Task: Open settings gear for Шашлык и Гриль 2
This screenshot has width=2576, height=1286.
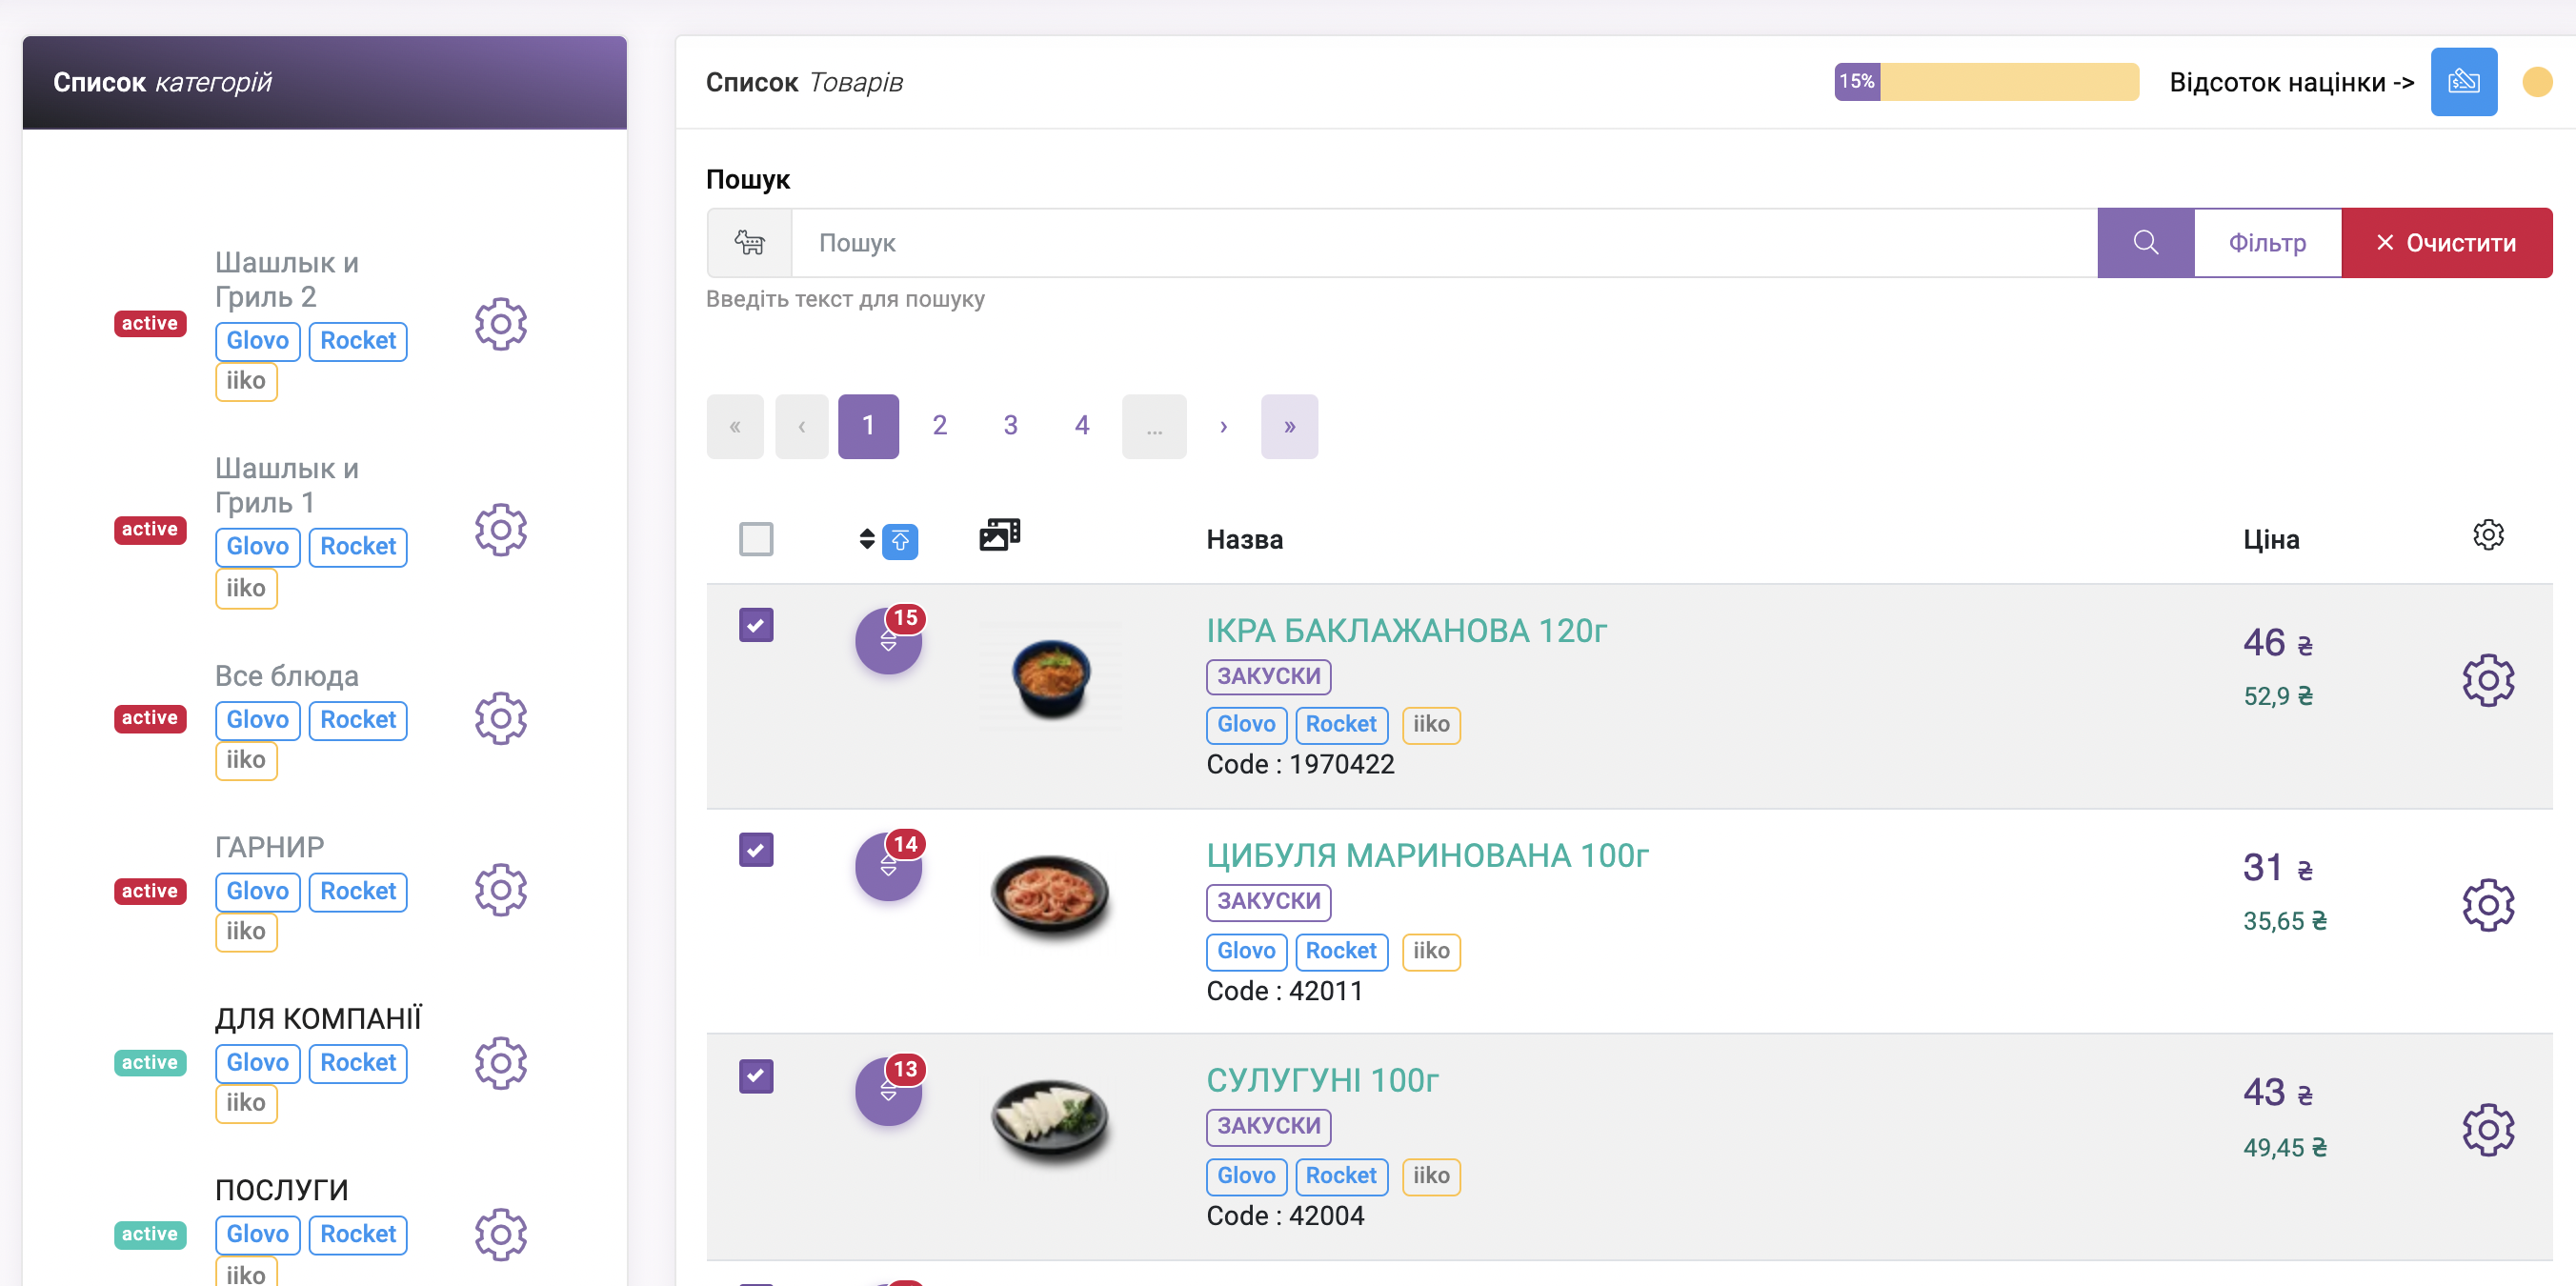Action: [500, 324]
